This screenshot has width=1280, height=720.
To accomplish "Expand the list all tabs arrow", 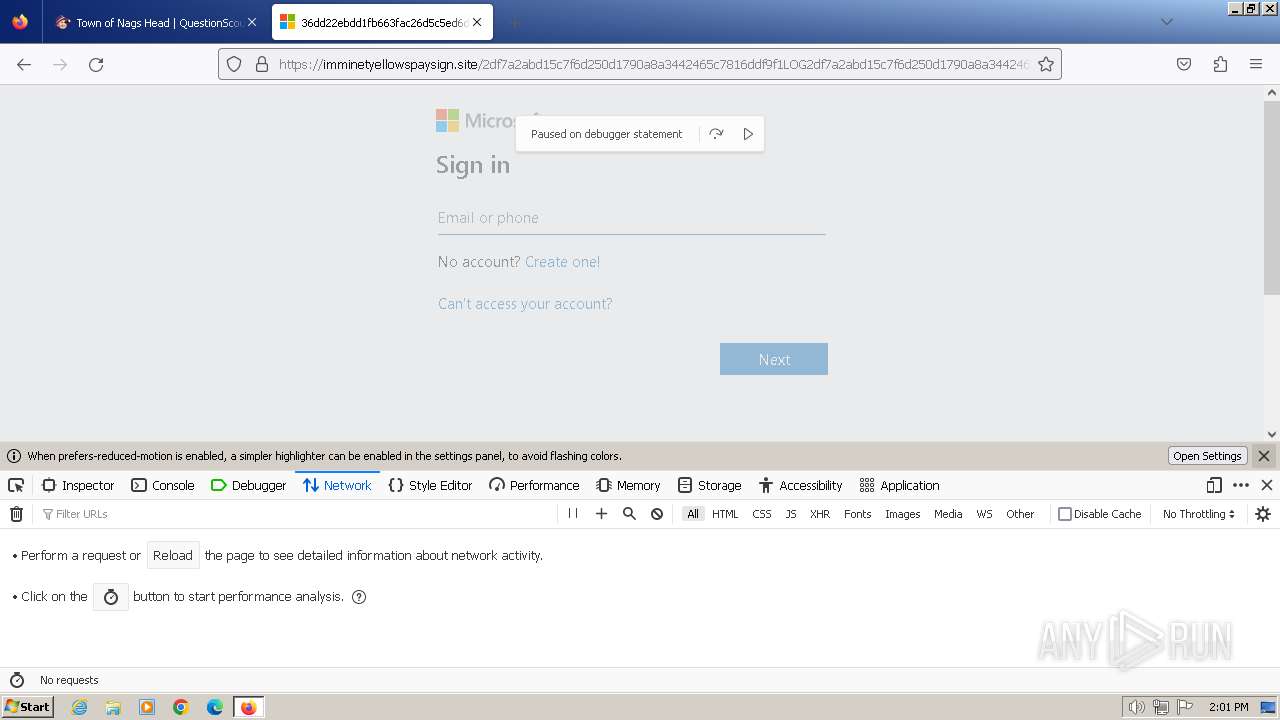I will pyautogui.click(x=1166, y=22).
